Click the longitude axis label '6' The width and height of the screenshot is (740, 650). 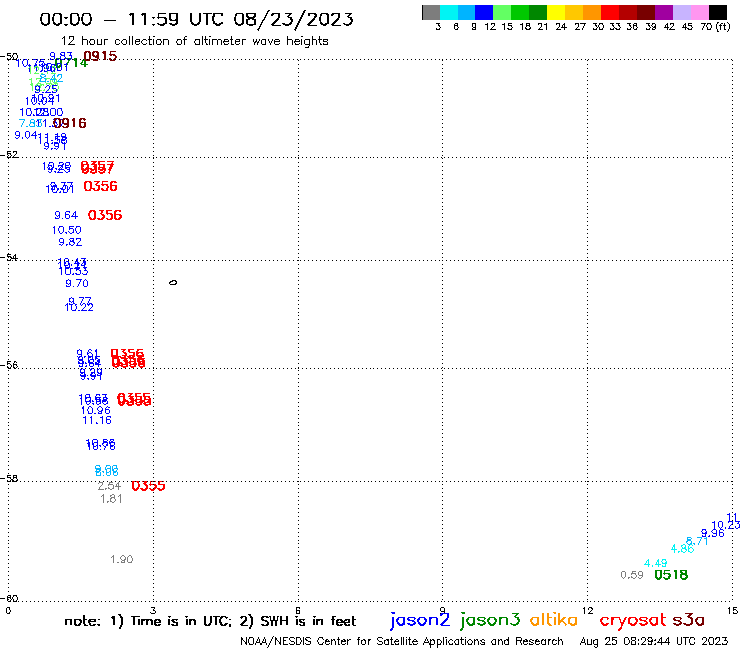[298, 611]
